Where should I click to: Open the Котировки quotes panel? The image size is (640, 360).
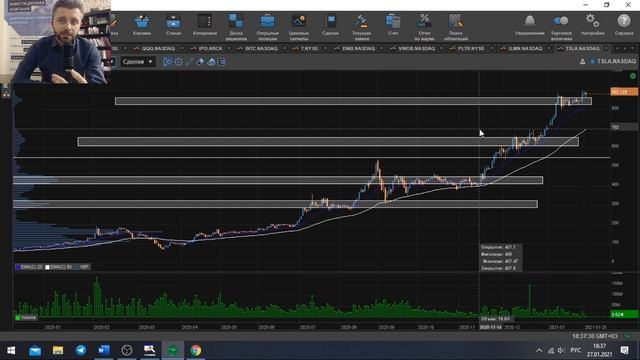point(205,25)
